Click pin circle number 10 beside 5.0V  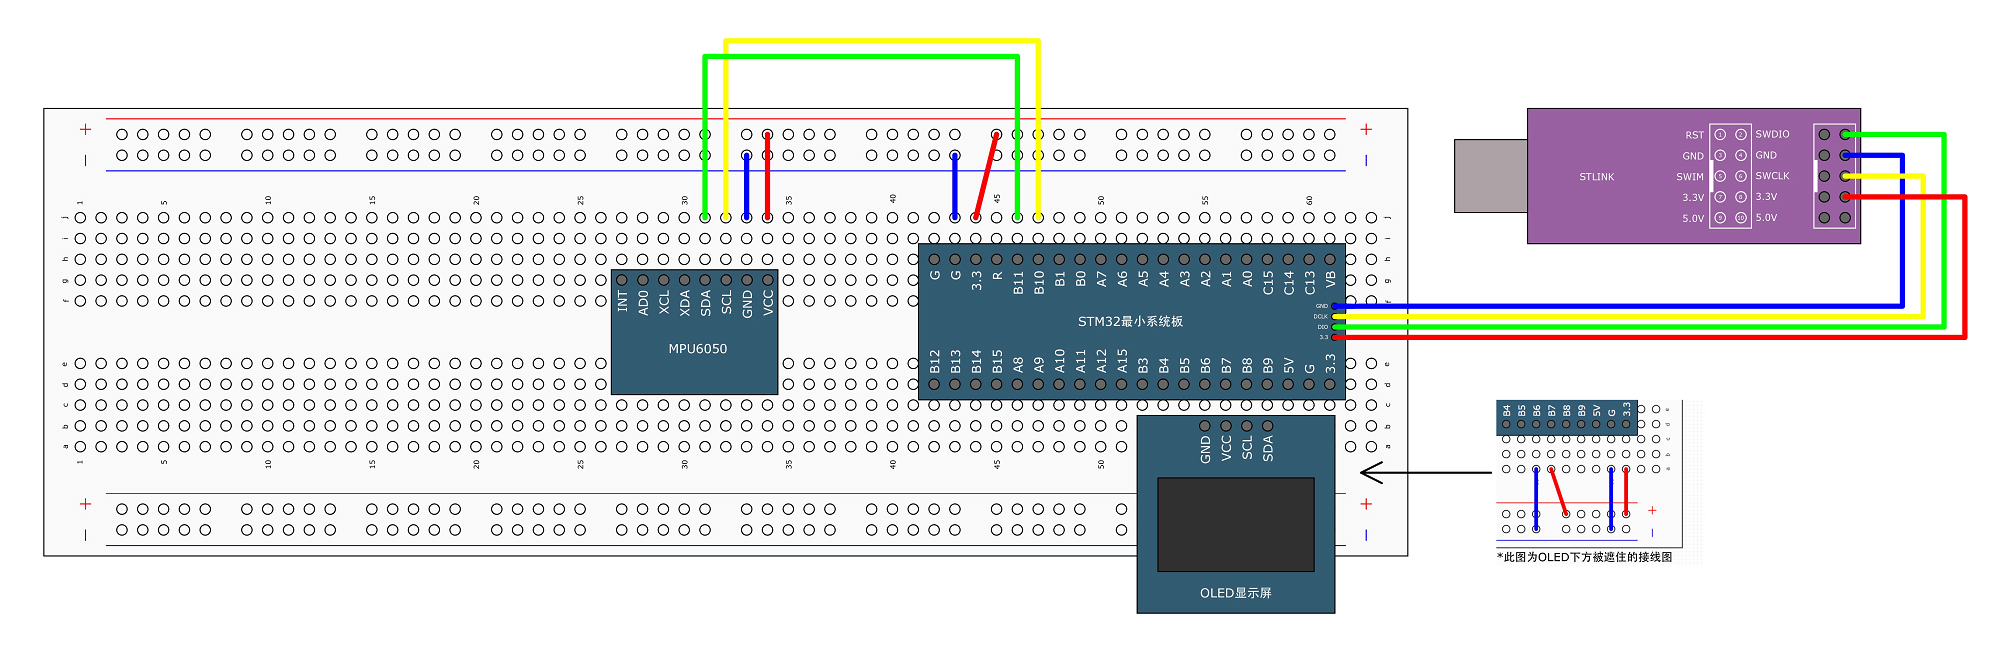[1741, 217]
